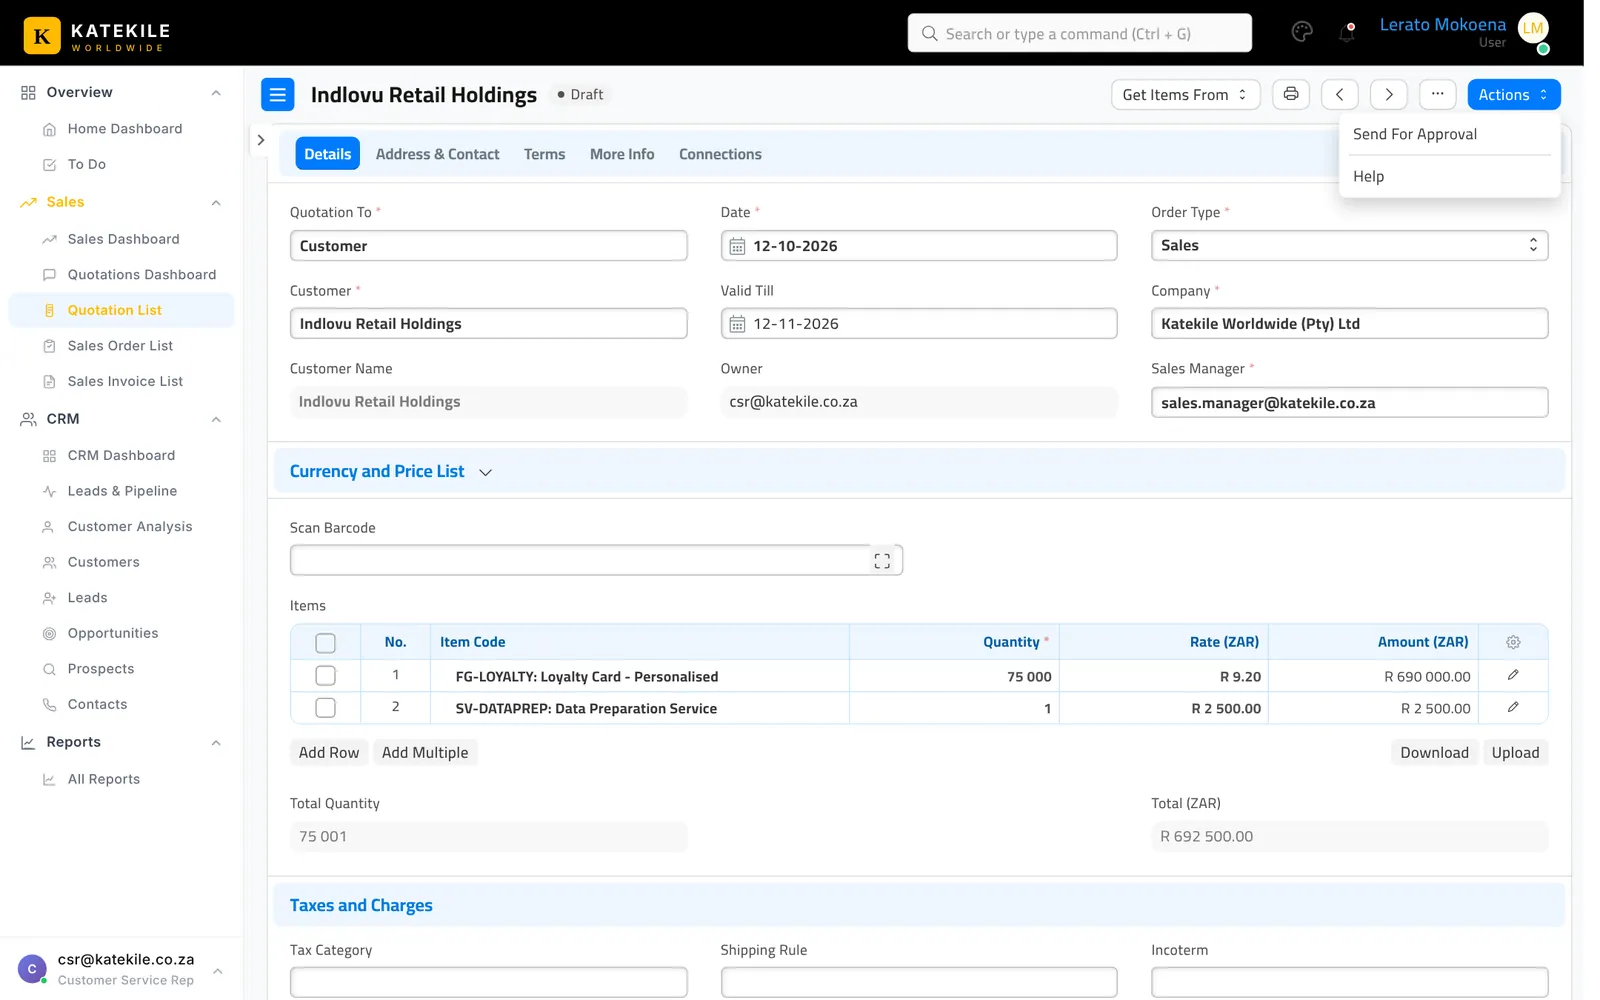The width and height of the screenshot is (1600, 1000).
Task: Go to Leads & Pipeline page
Action: click(122, 491)
